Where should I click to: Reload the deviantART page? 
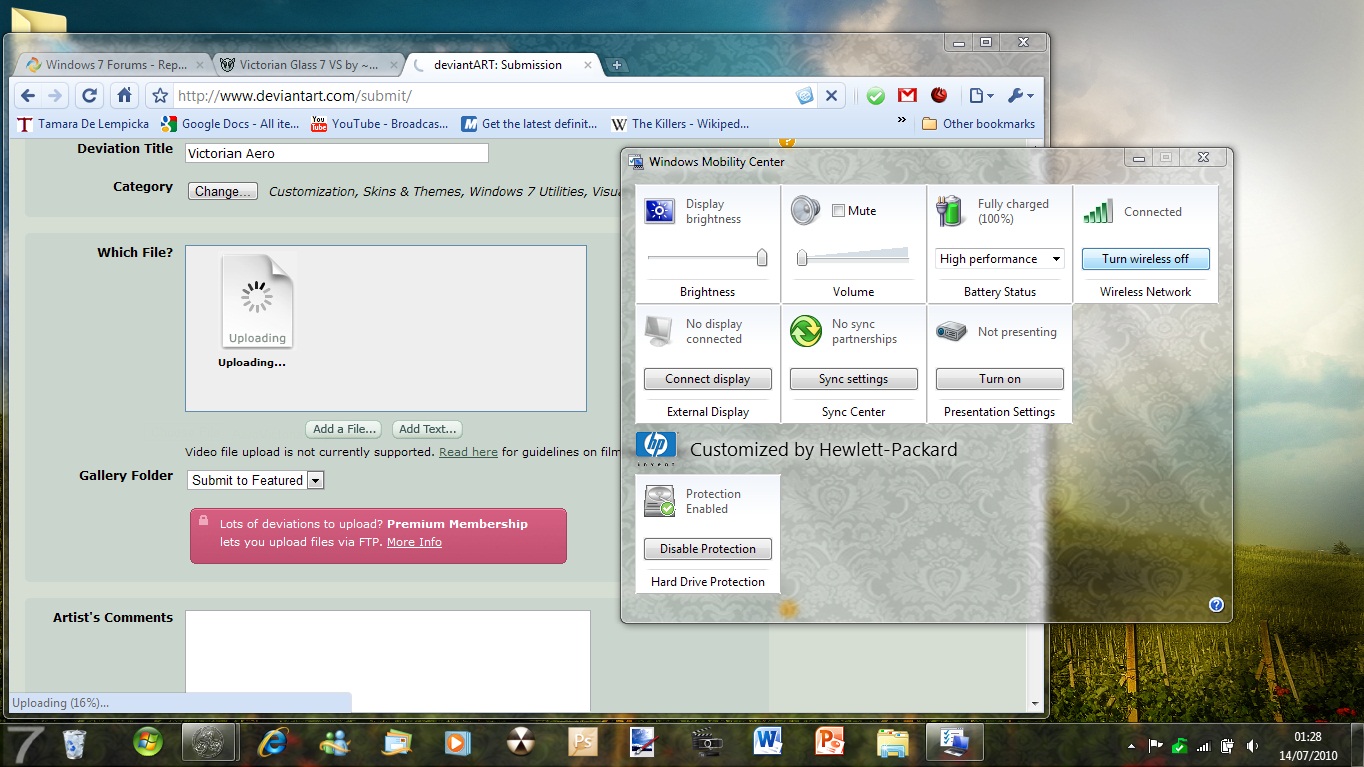89,96
